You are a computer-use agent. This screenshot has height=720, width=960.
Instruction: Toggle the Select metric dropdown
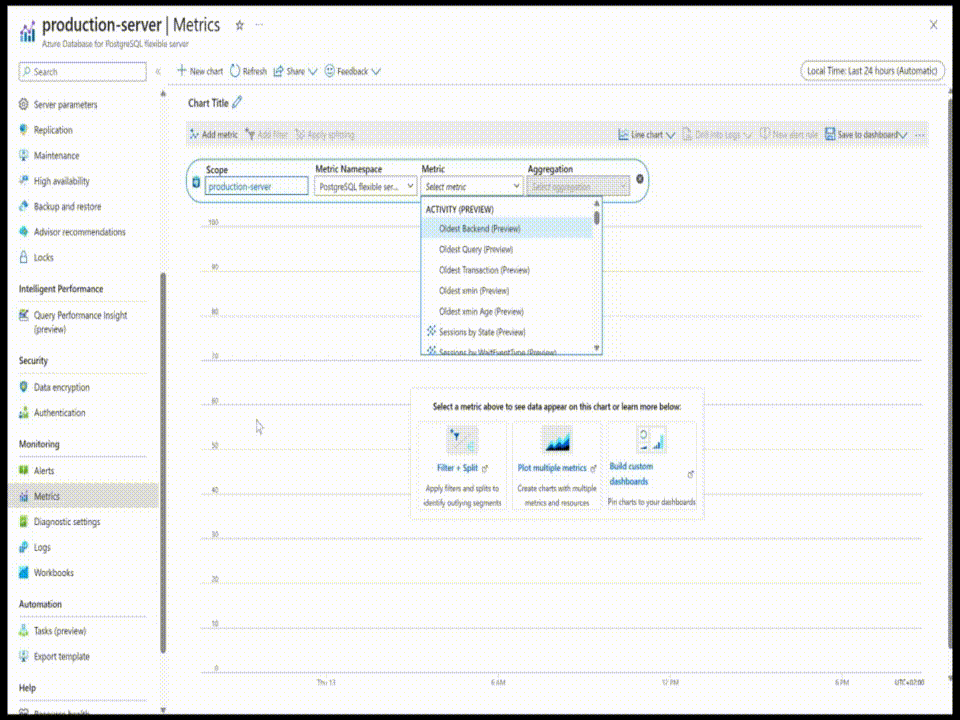click(x=471, y=186)
